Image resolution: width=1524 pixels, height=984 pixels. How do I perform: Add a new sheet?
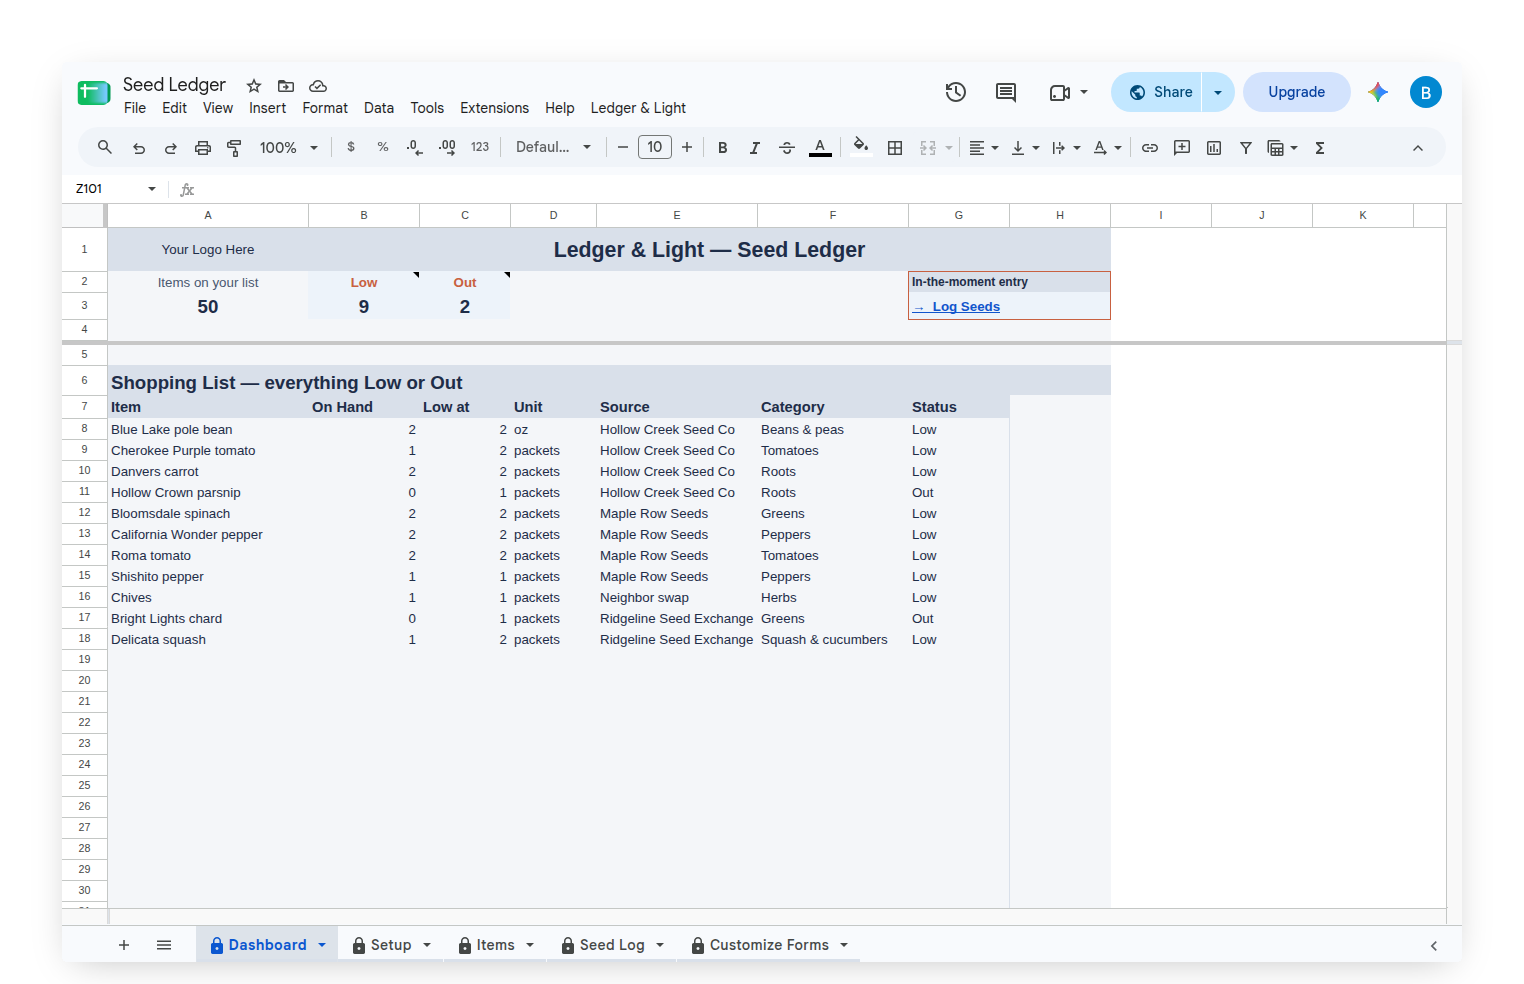tap(124, 945)
